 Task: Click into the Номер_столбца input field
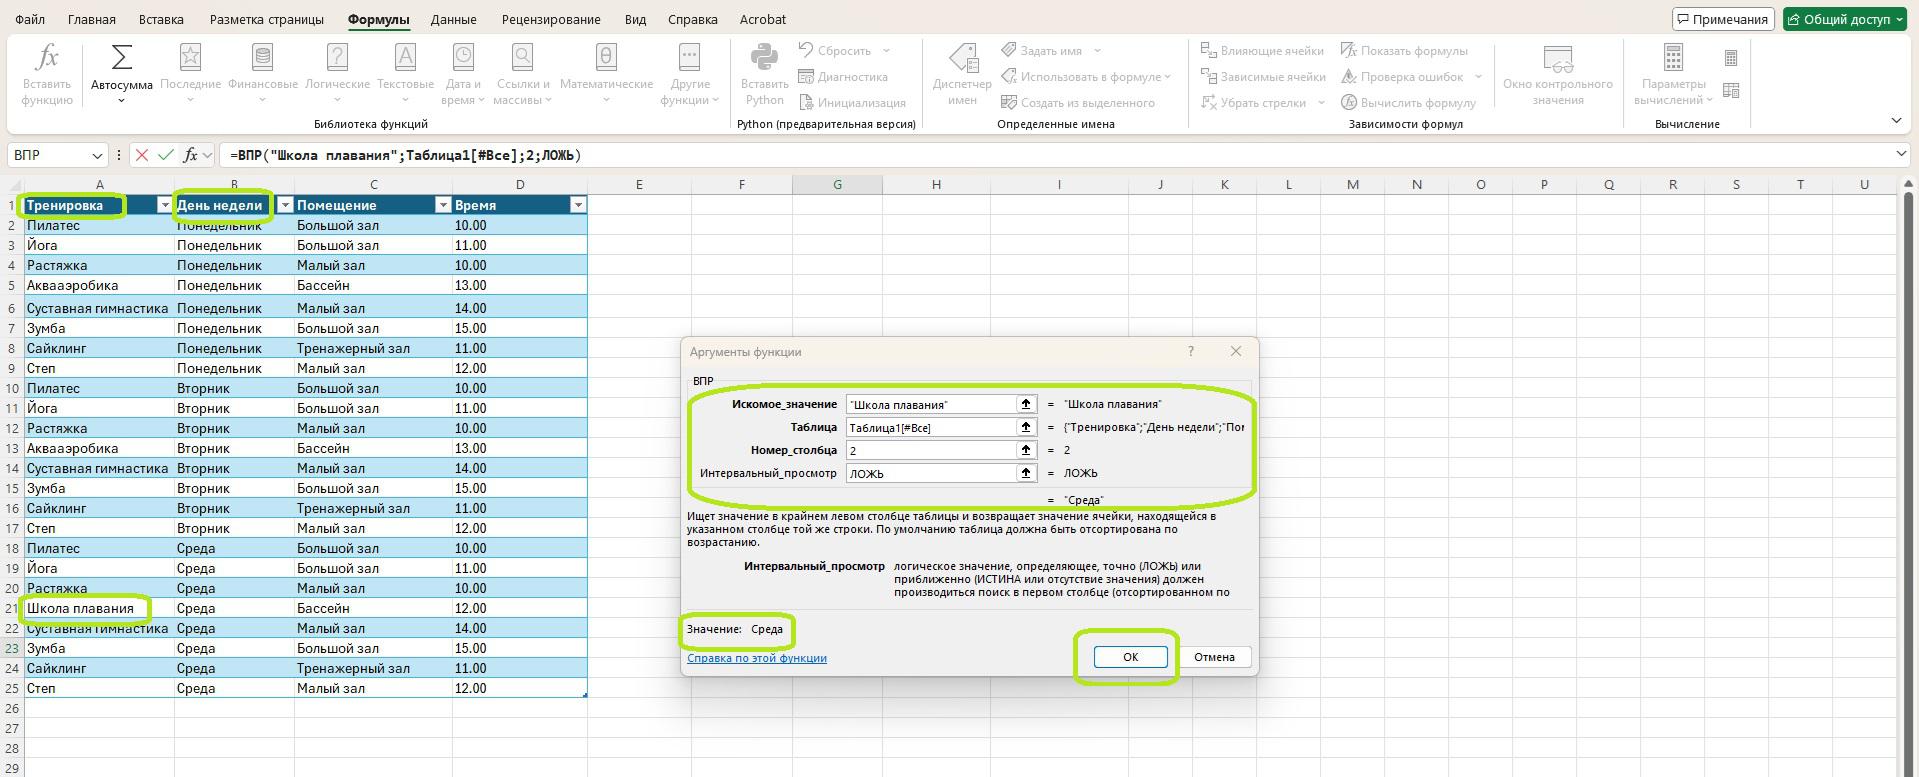pyautogui.click(x=930, y=450)
